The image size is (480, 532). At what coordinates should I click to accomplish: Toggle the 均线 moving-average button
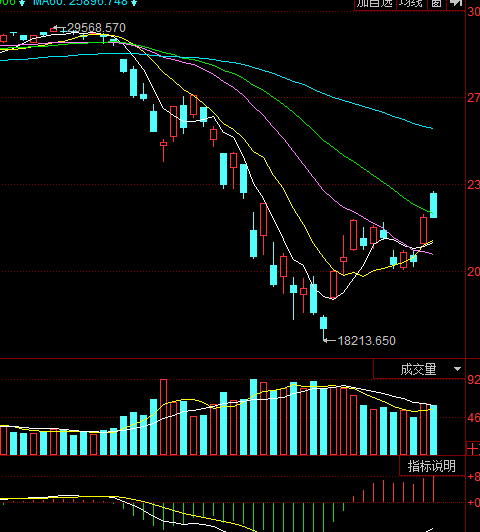pos(411,4)
